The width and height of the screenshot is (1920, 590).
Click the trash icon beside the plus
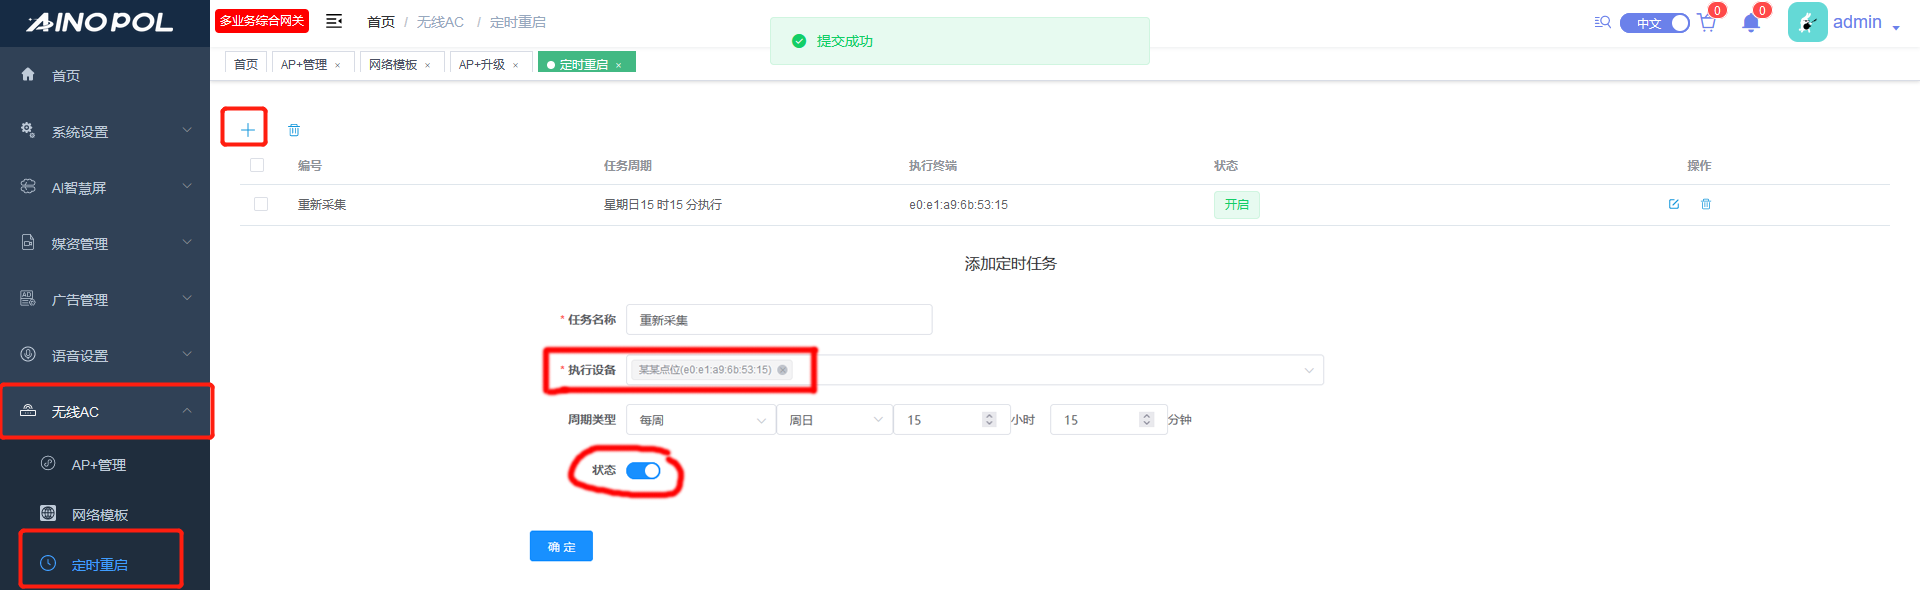[294, 130]
